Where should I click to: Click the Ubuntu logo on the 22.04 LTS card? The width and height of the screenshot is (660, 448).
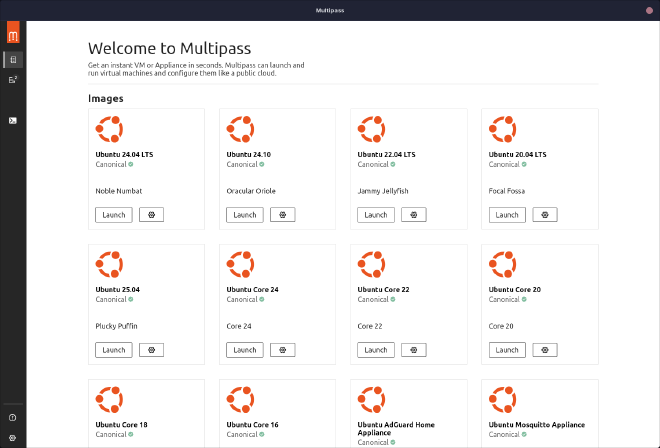[371, 129]
